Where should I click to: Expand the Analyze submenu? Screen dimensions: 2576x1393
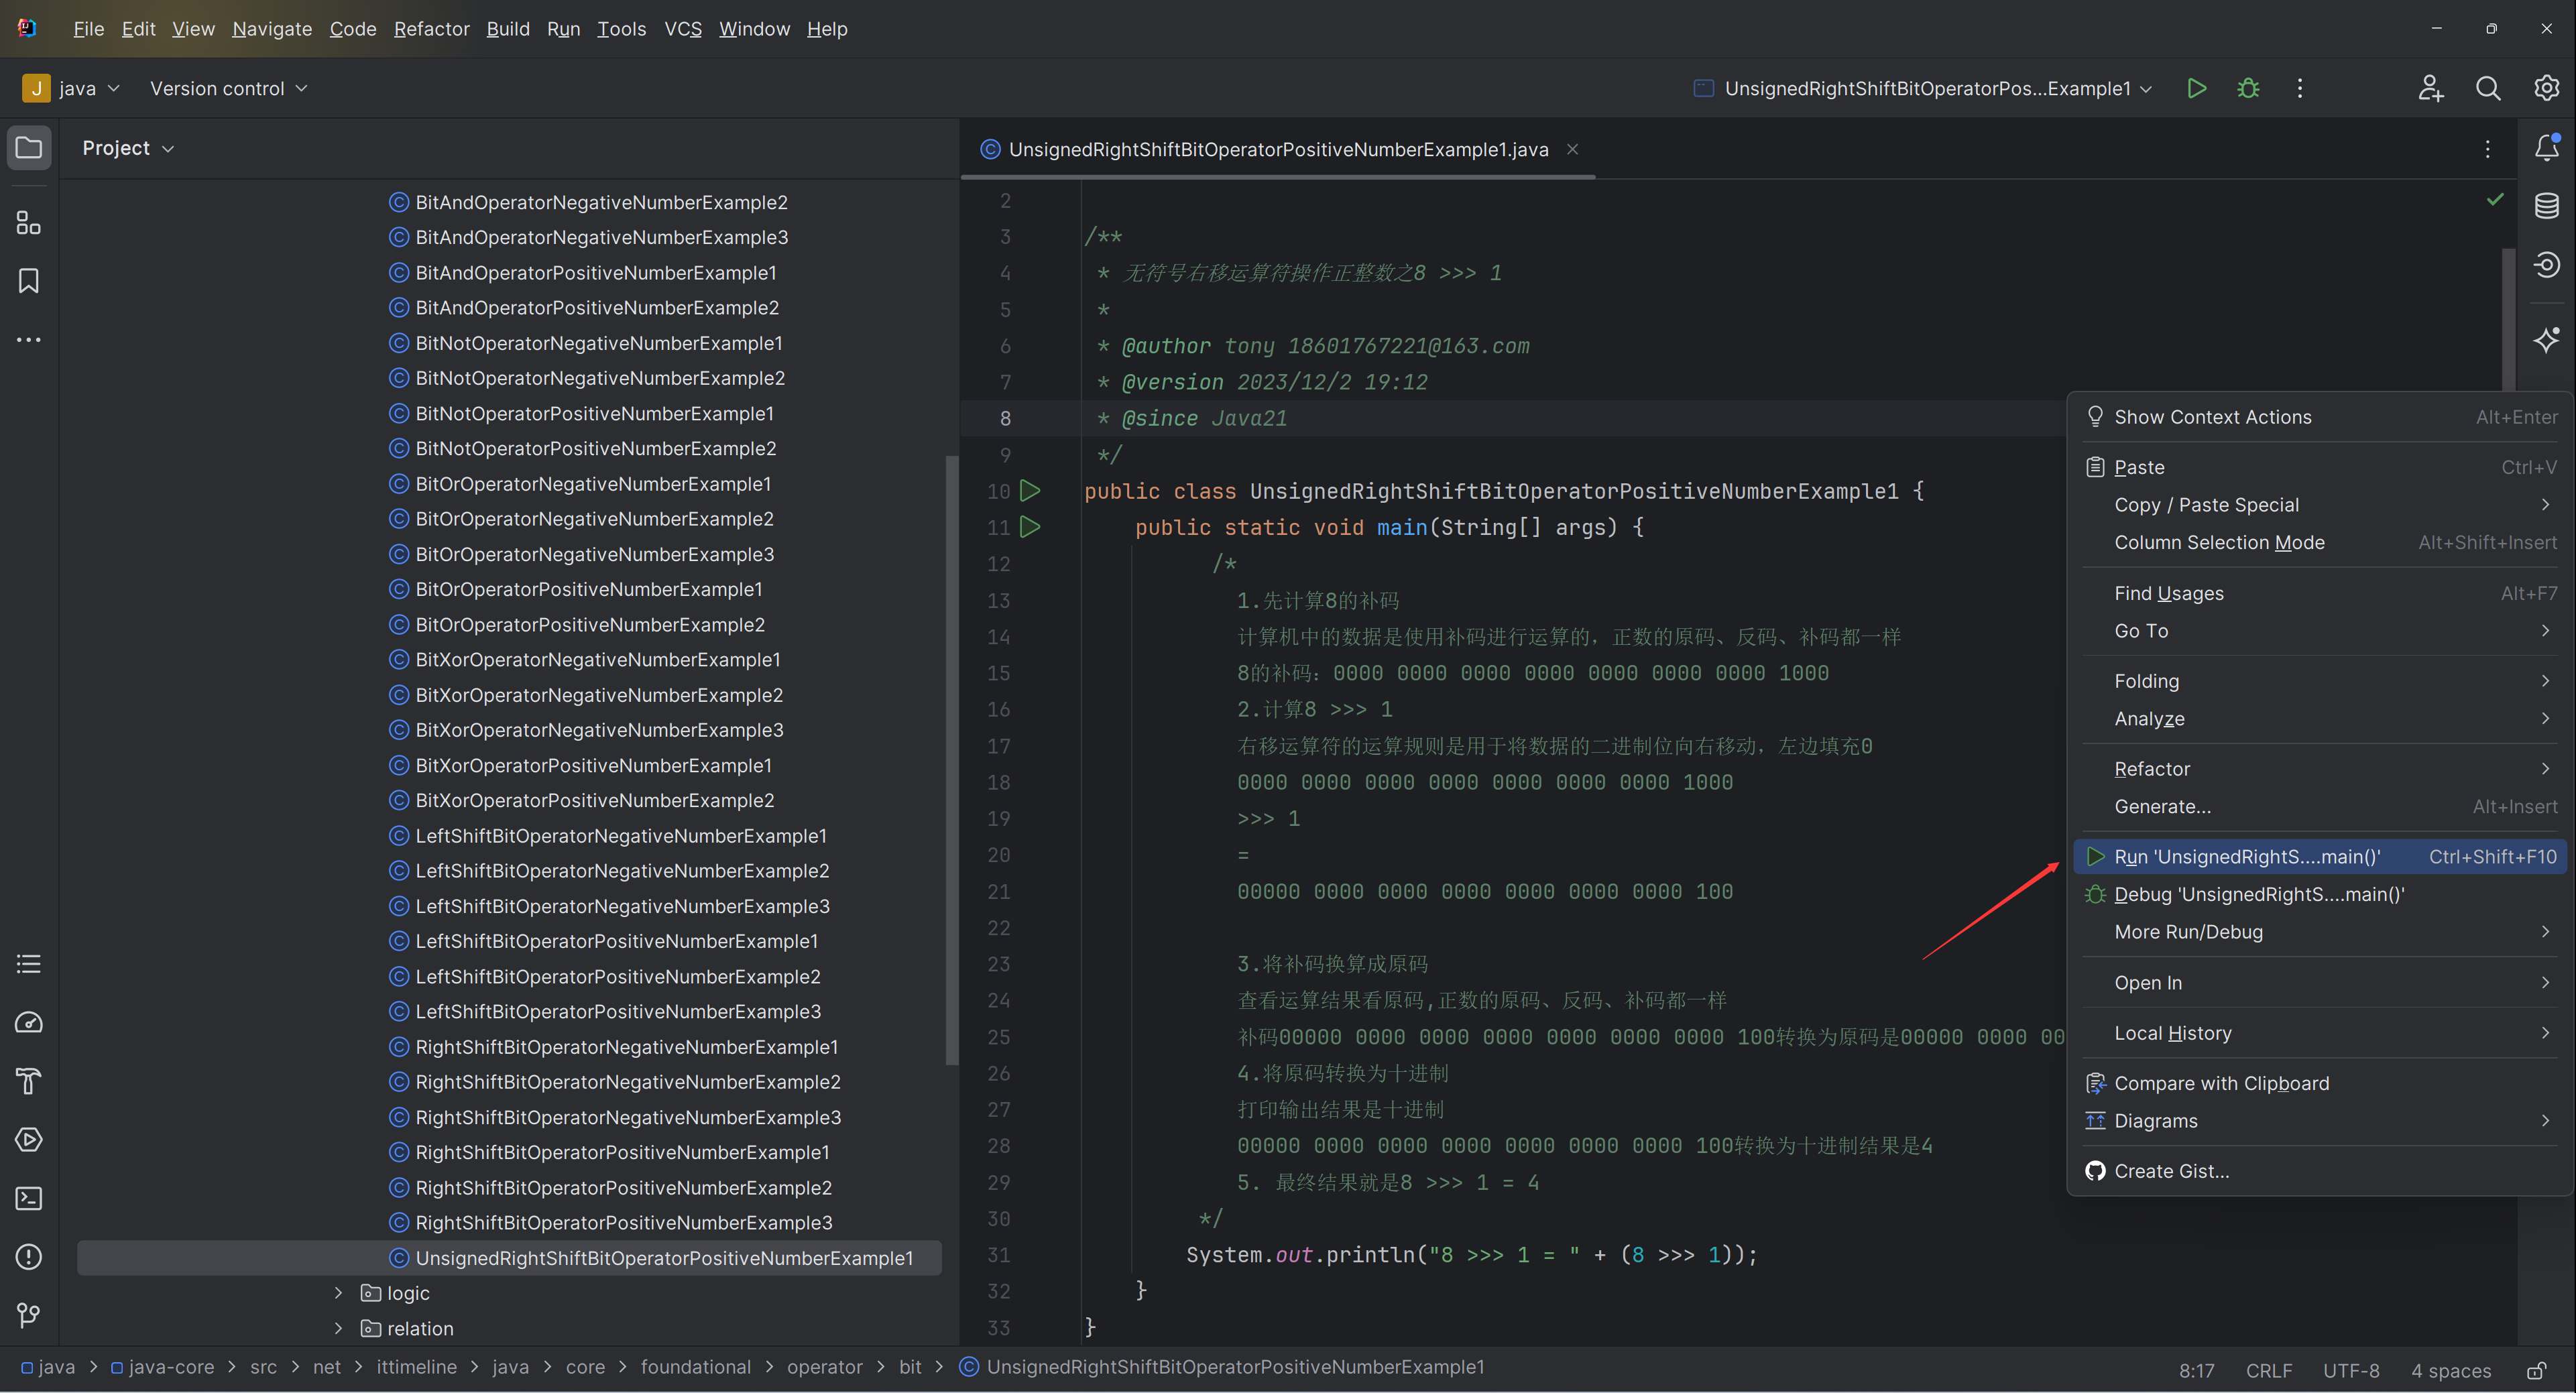tap(2320, 719)
